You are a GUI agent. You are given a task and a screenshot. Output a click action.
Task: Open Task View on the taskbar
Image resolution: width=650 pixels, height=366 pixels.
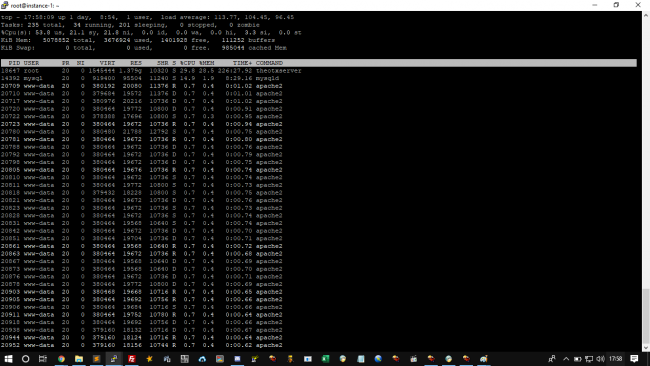[x=43, y=359]
